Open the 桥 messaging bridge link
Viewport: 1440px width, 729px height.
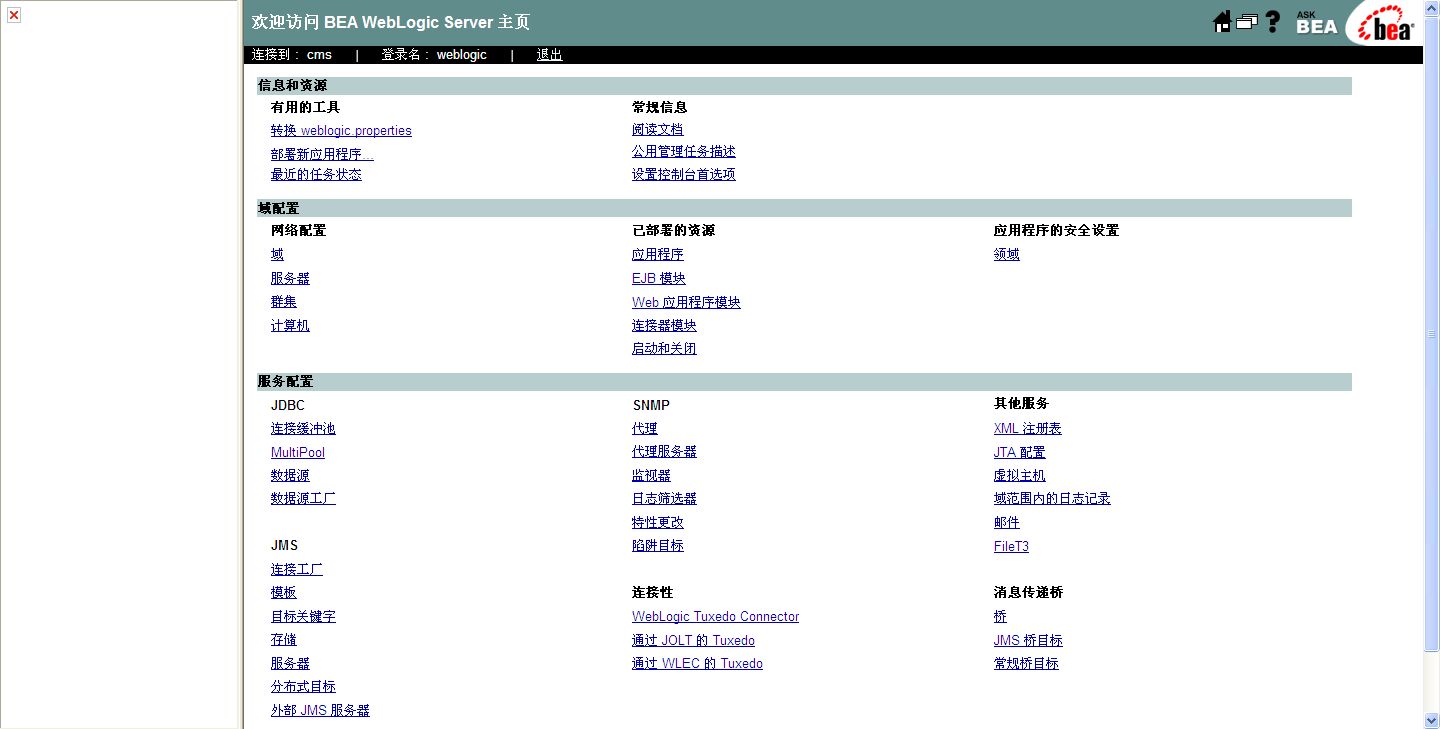[x=1000, y=617]
